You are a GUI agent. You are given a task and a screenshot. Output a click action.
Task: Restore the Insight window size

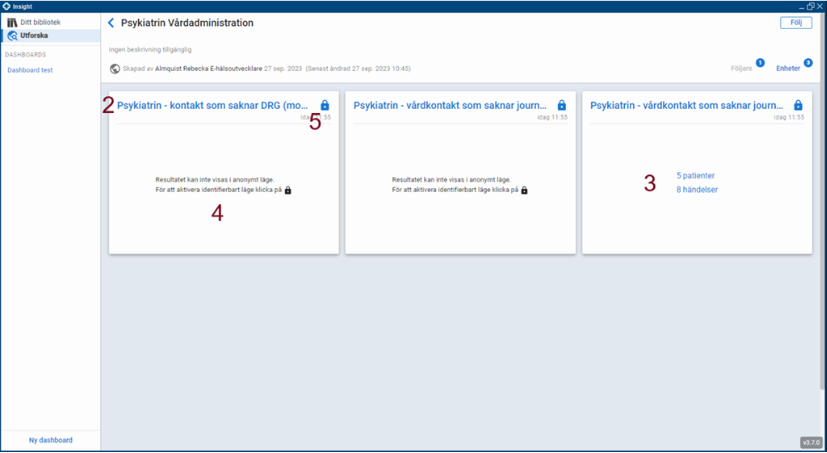811,6
